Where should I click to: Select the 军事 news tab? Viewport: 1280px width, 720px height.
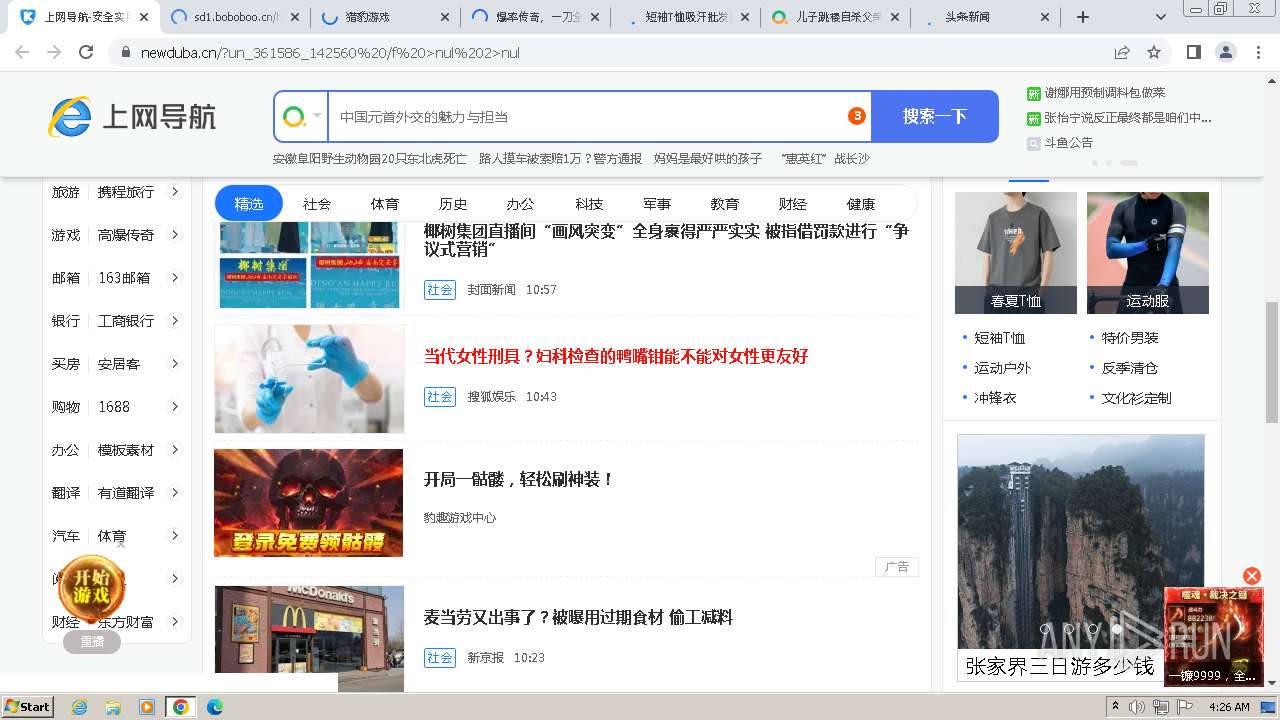657,204
